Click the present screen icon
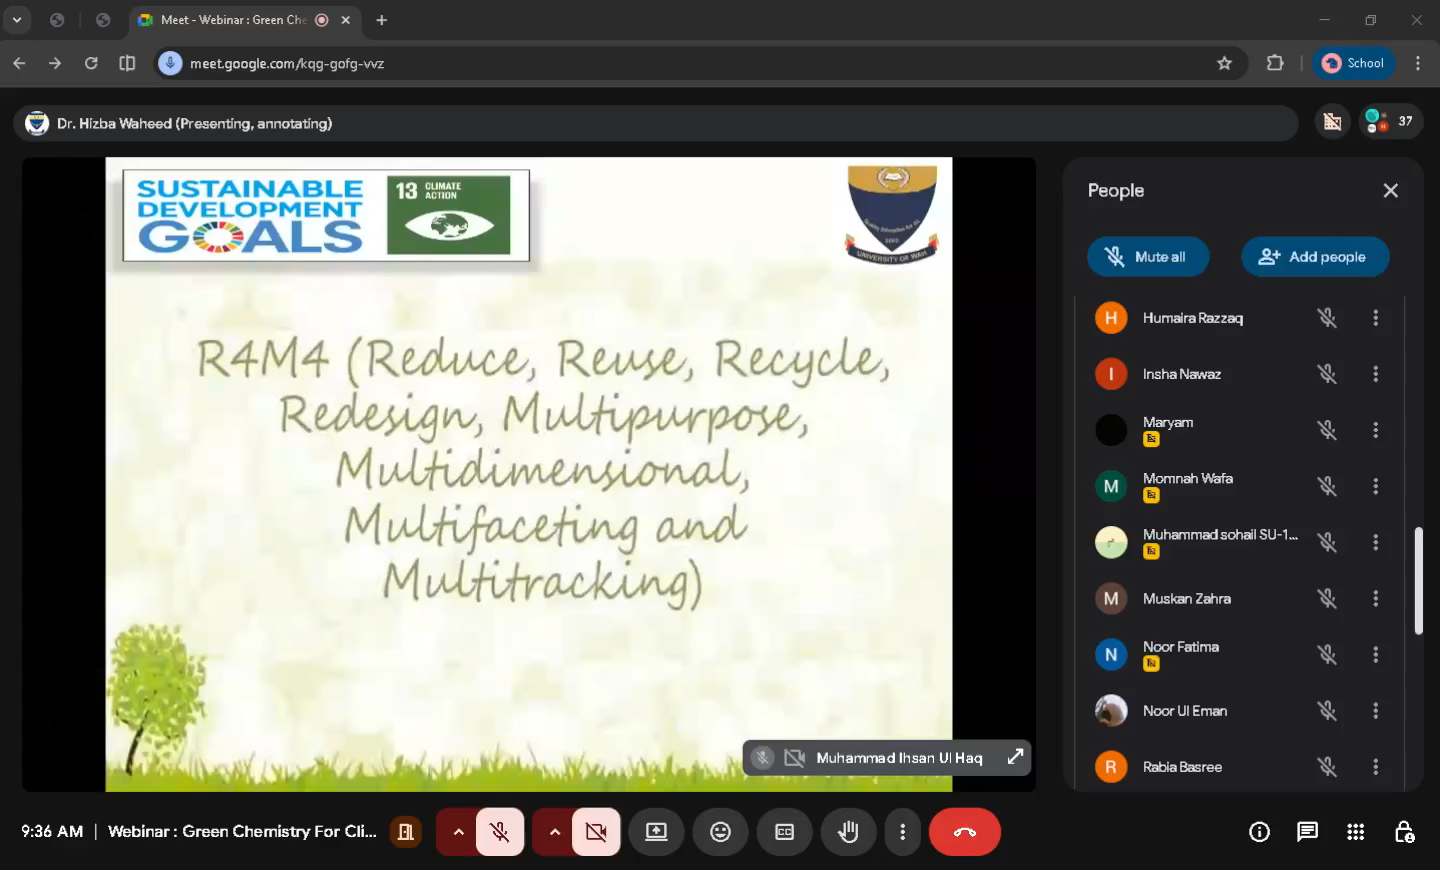 pyautogui.click(x=656, y=832)
